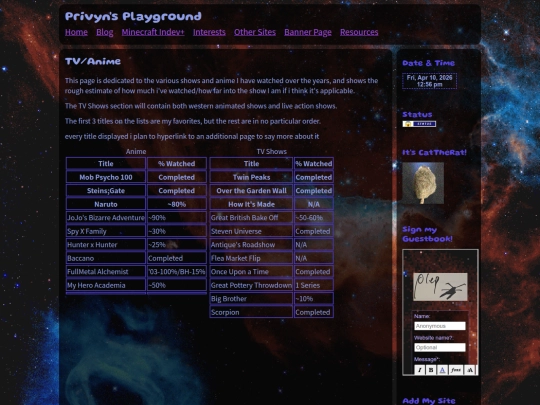Click the text color button in guestbook
Viewport: 540px width, 405px height.
pyautogui.click(x=443, y=370)
